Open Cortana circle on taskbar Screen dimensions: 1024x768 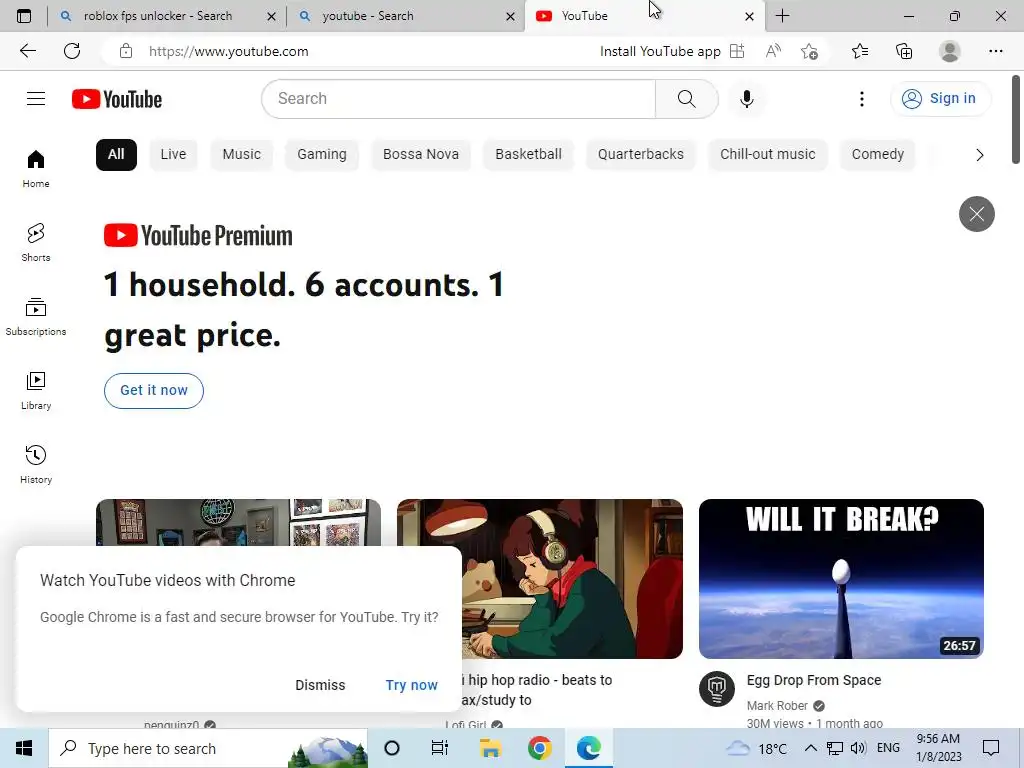coord(391,748)
